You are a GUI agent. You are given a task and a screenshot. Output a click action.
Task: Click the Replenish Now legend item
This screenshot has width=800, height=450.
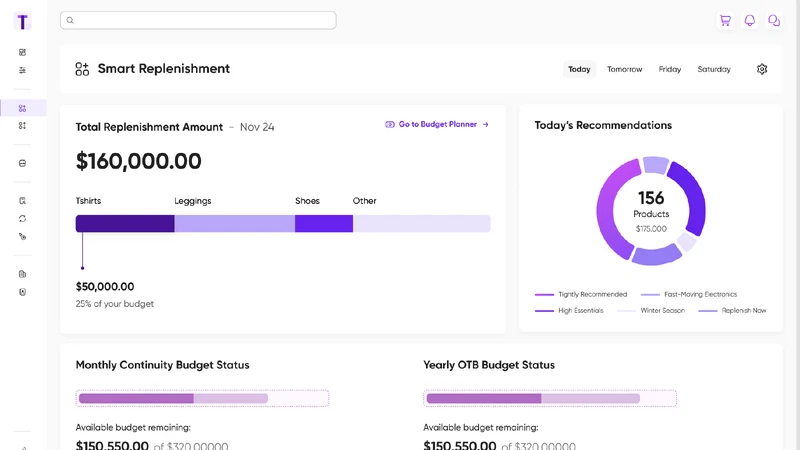(732, 310)
